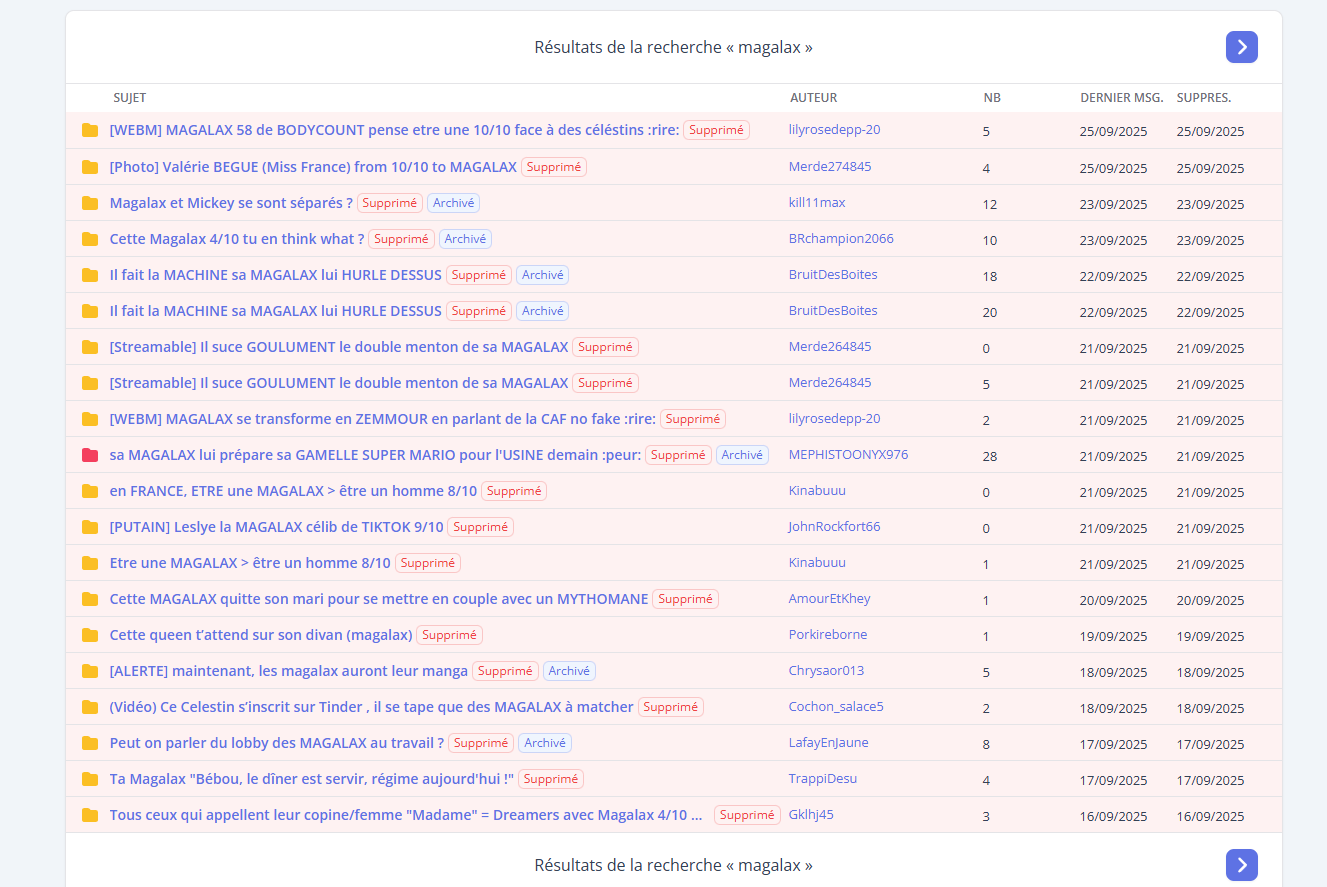Open topic "Magalax et Mickey se sont séparés ?"
The height and width of the screenshot is (887, 1327).
tap(231, 203)
